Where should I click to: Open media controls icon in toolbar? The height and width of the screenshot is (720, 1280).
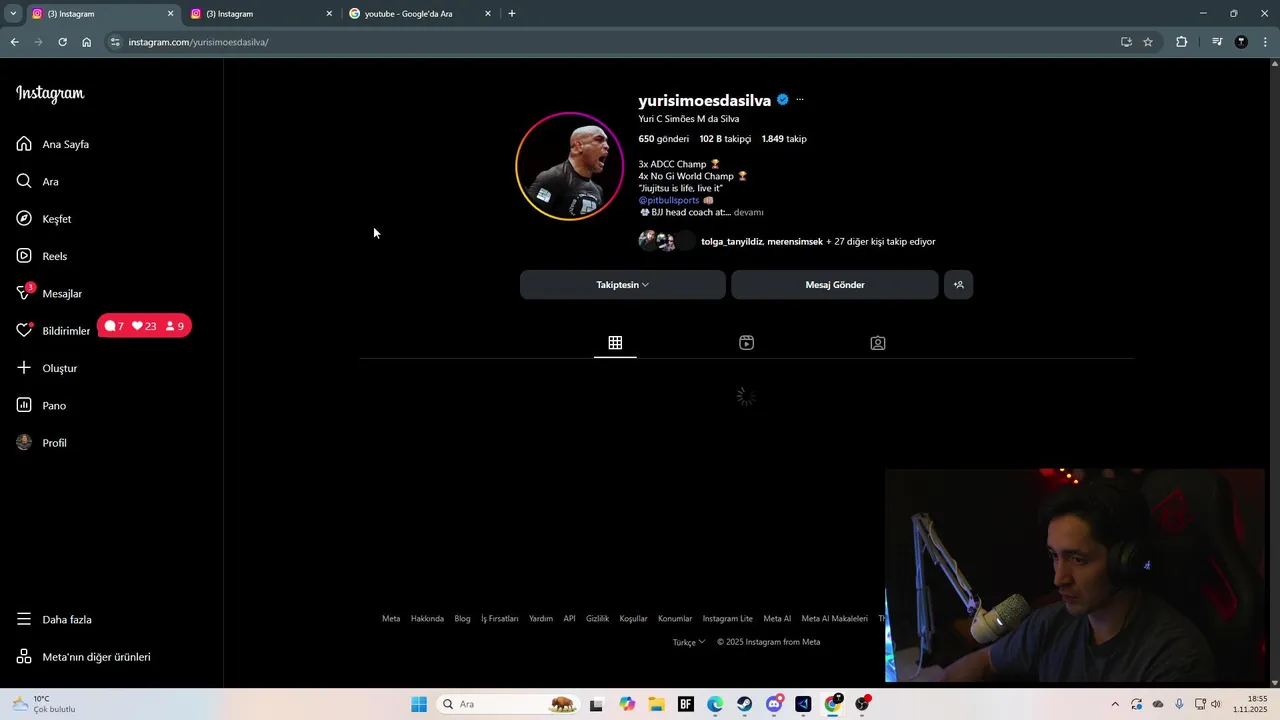pyautogui.click(x=1217, y=42)
